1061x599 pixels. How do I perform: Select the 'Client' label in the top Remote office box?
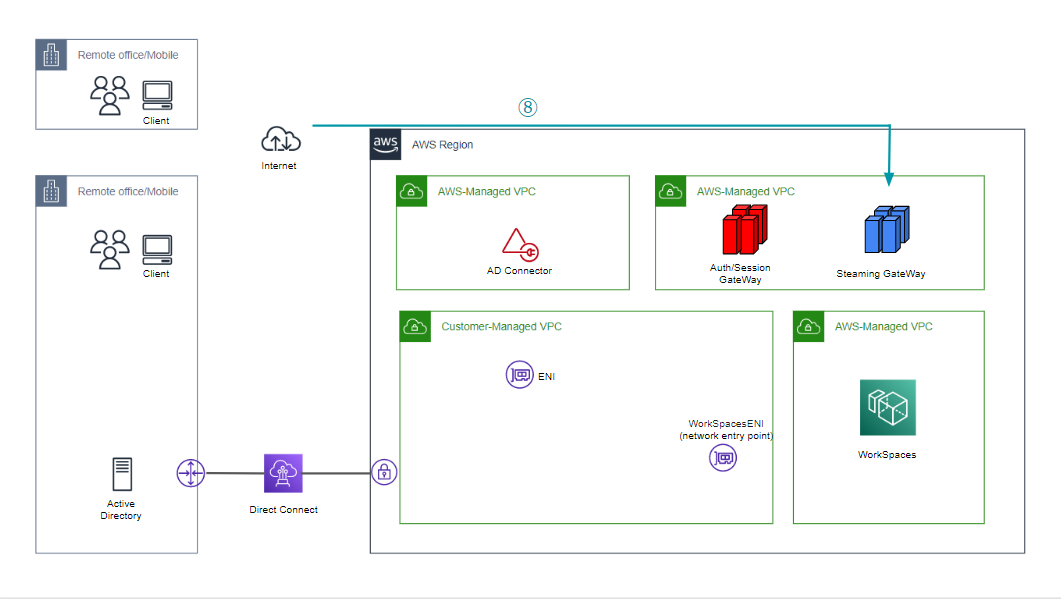click(156, 120)
